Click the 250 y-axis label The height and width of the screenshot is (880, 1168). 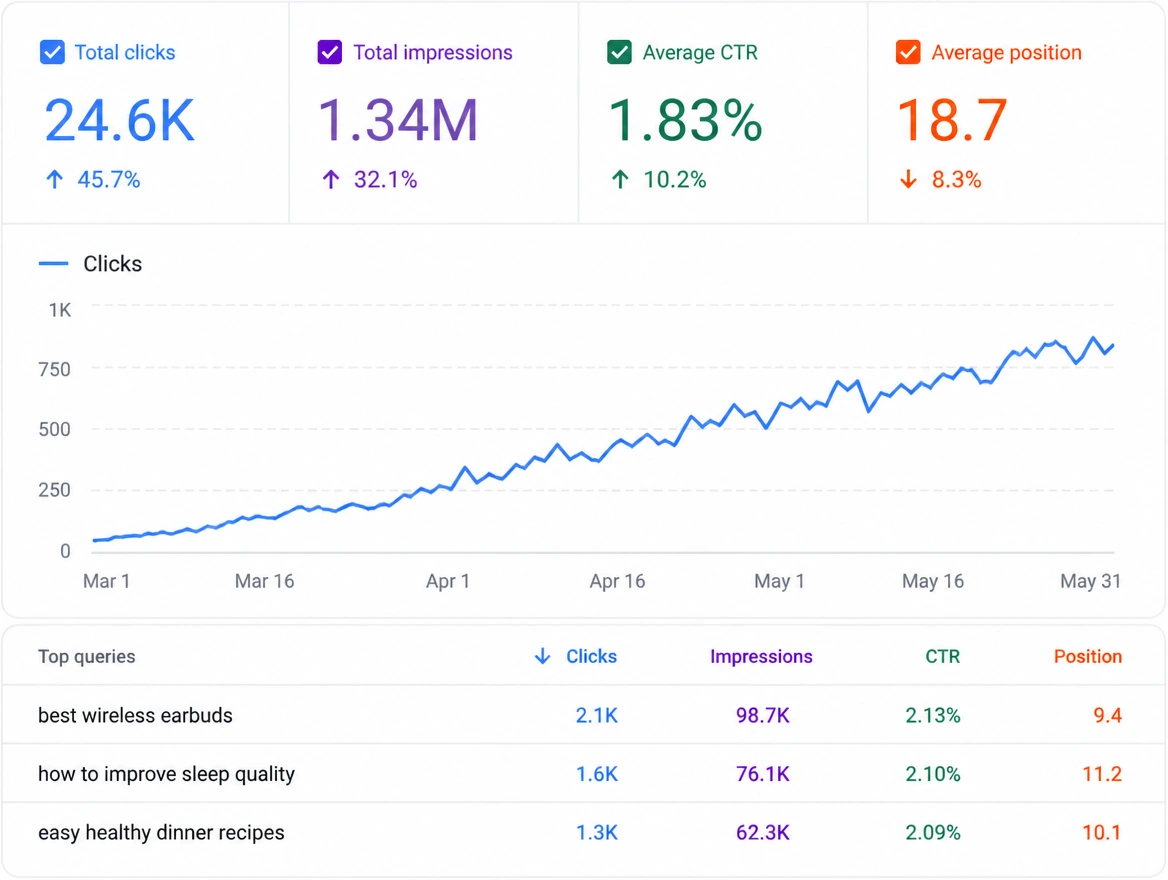coord(54,490)
